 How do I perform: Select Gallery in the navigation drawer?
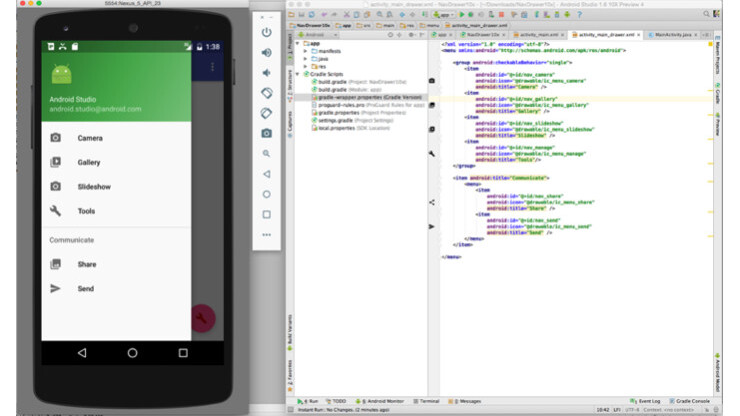click(x=89, y=162)
